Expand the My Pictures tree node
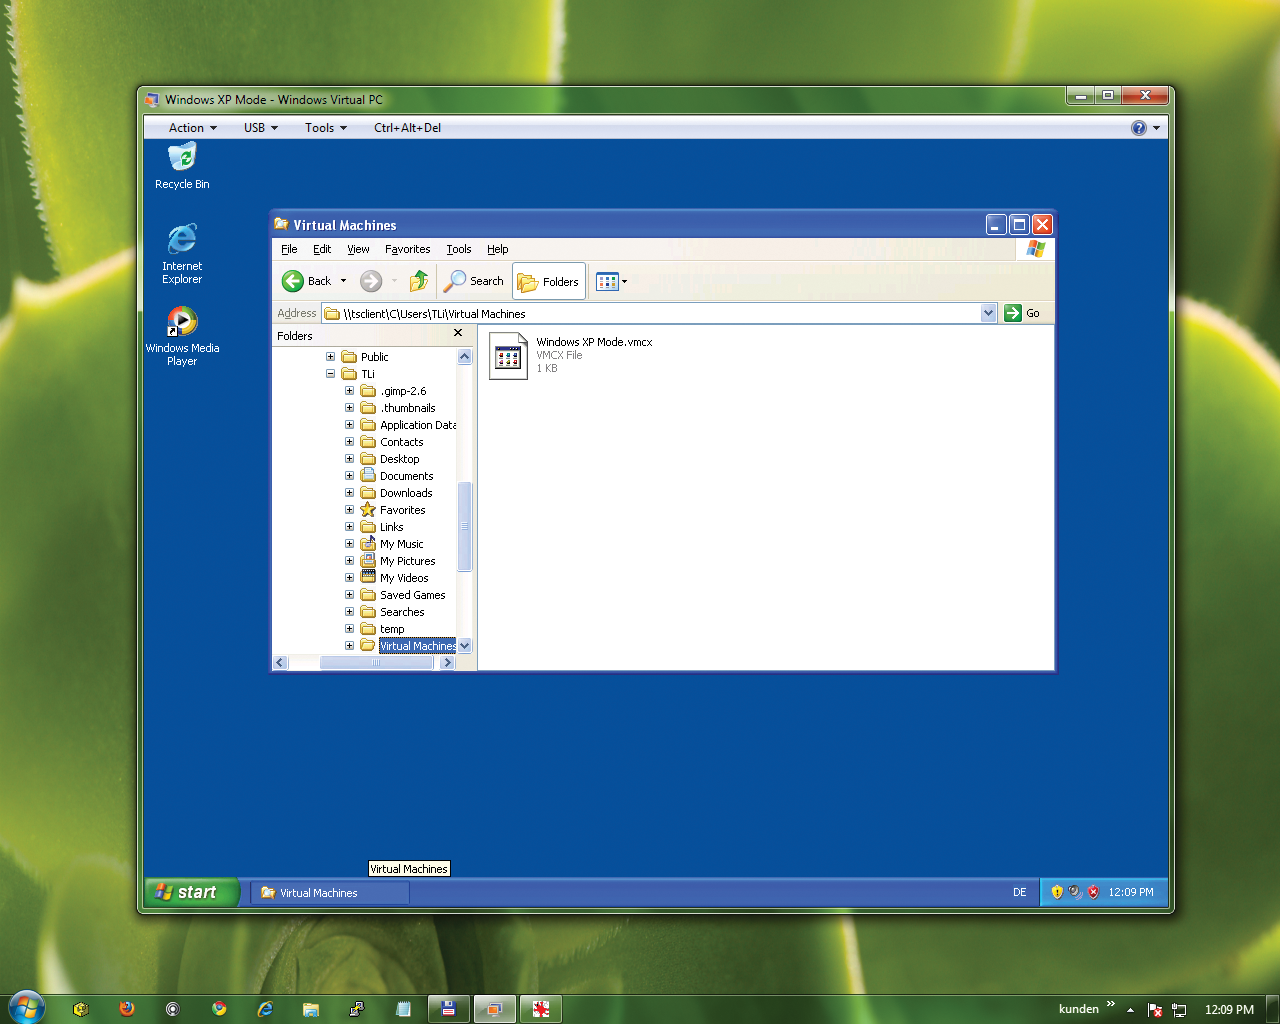Screen dimensions: 1280x1024 348,560
